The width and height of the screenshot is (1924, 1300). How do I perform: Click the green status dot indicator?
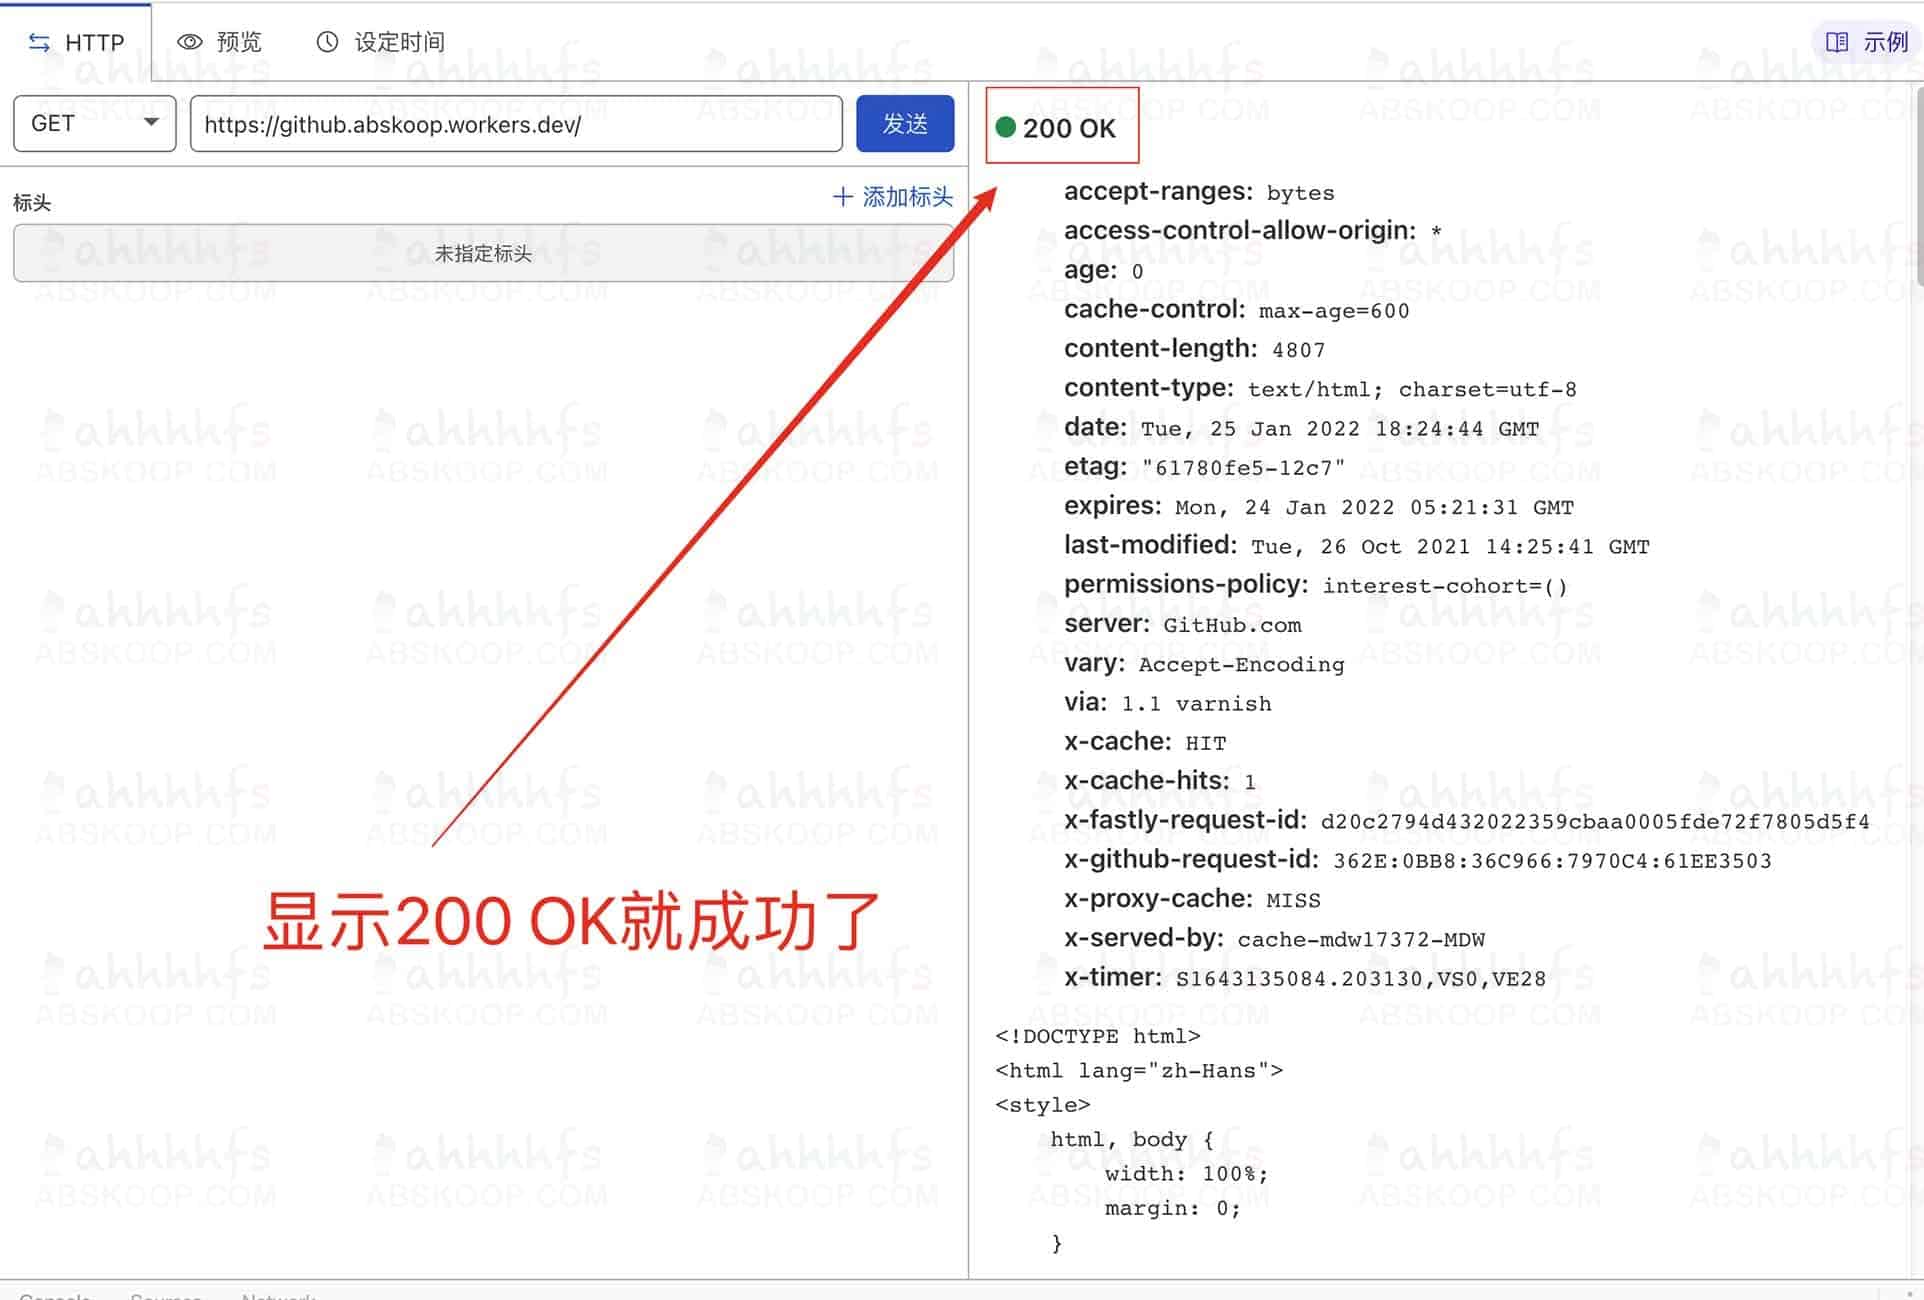[1006, 127]
